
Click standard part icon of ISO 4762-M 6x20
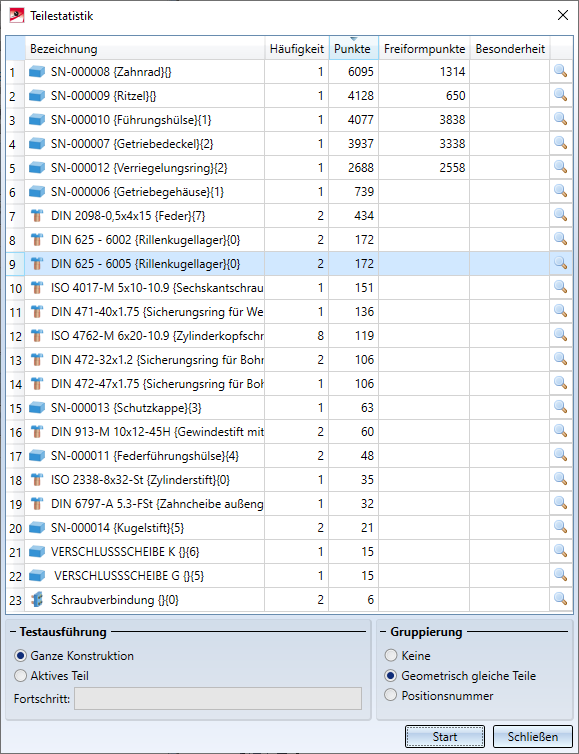coord(37,336)
